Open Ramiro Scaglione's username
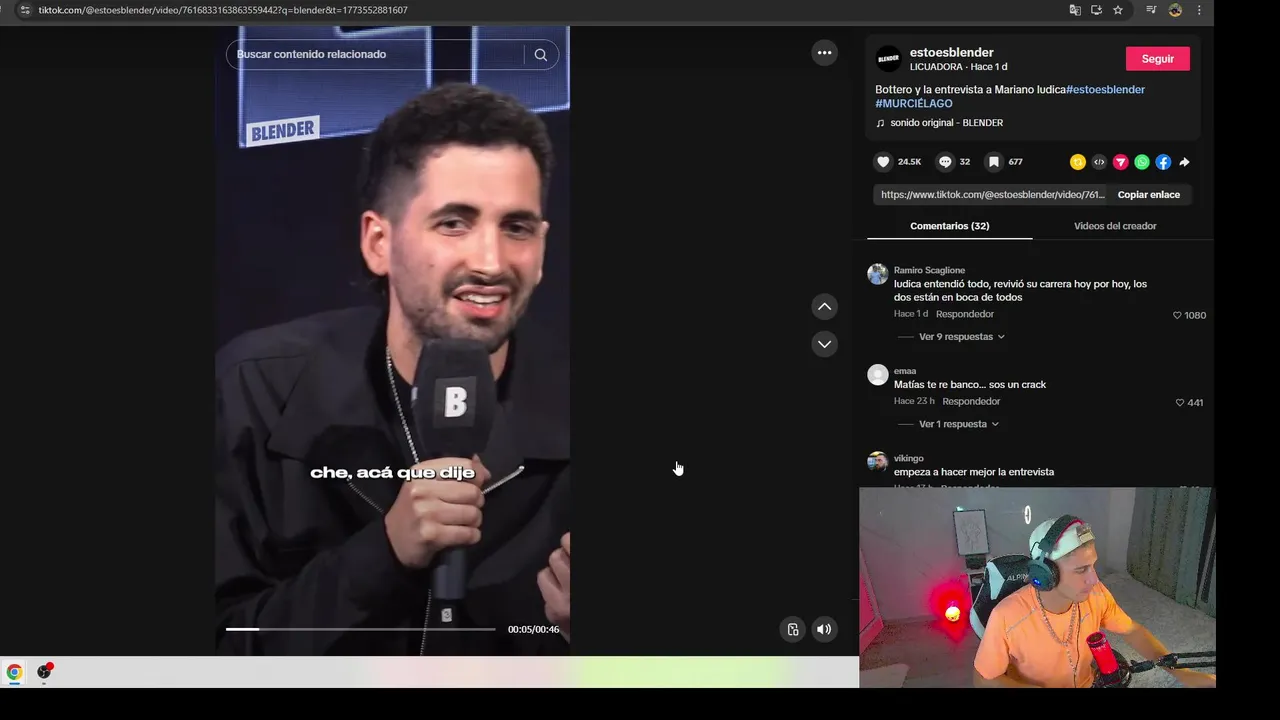 pyautogui.click(x=929, y=271)
